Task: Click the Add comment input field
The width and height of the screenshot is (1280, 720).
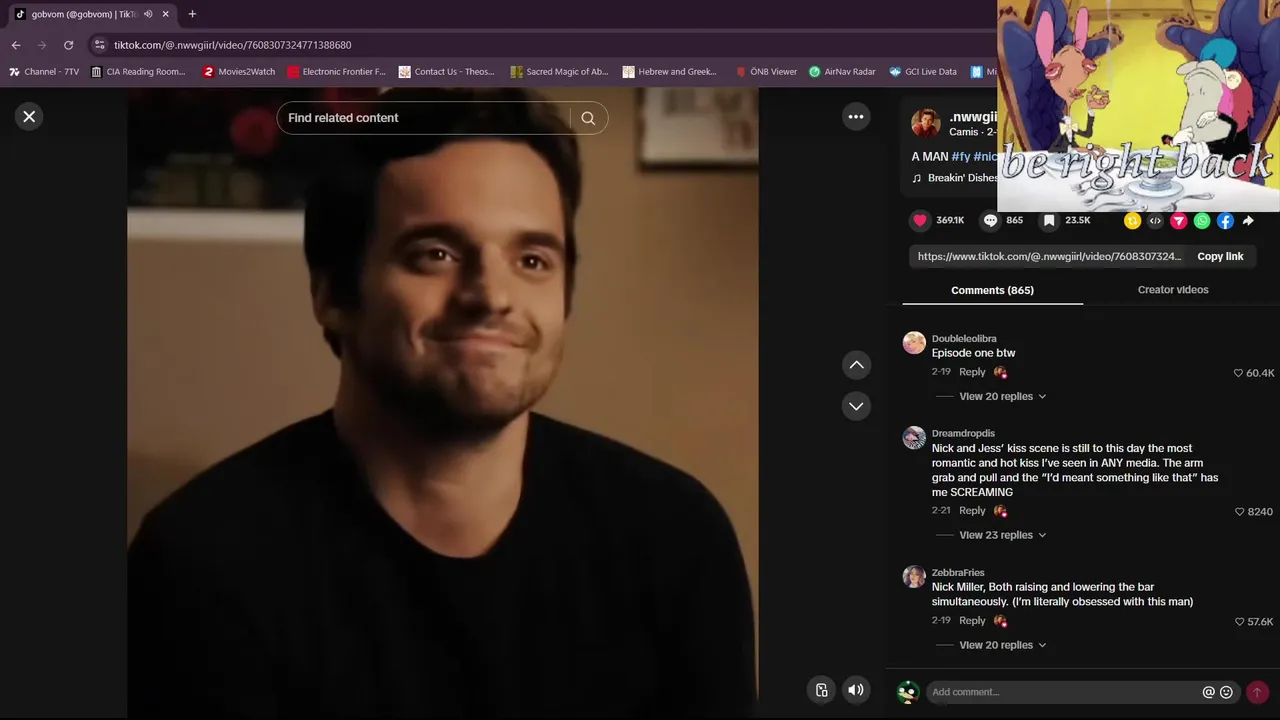Action: [x=1062, y=692]
